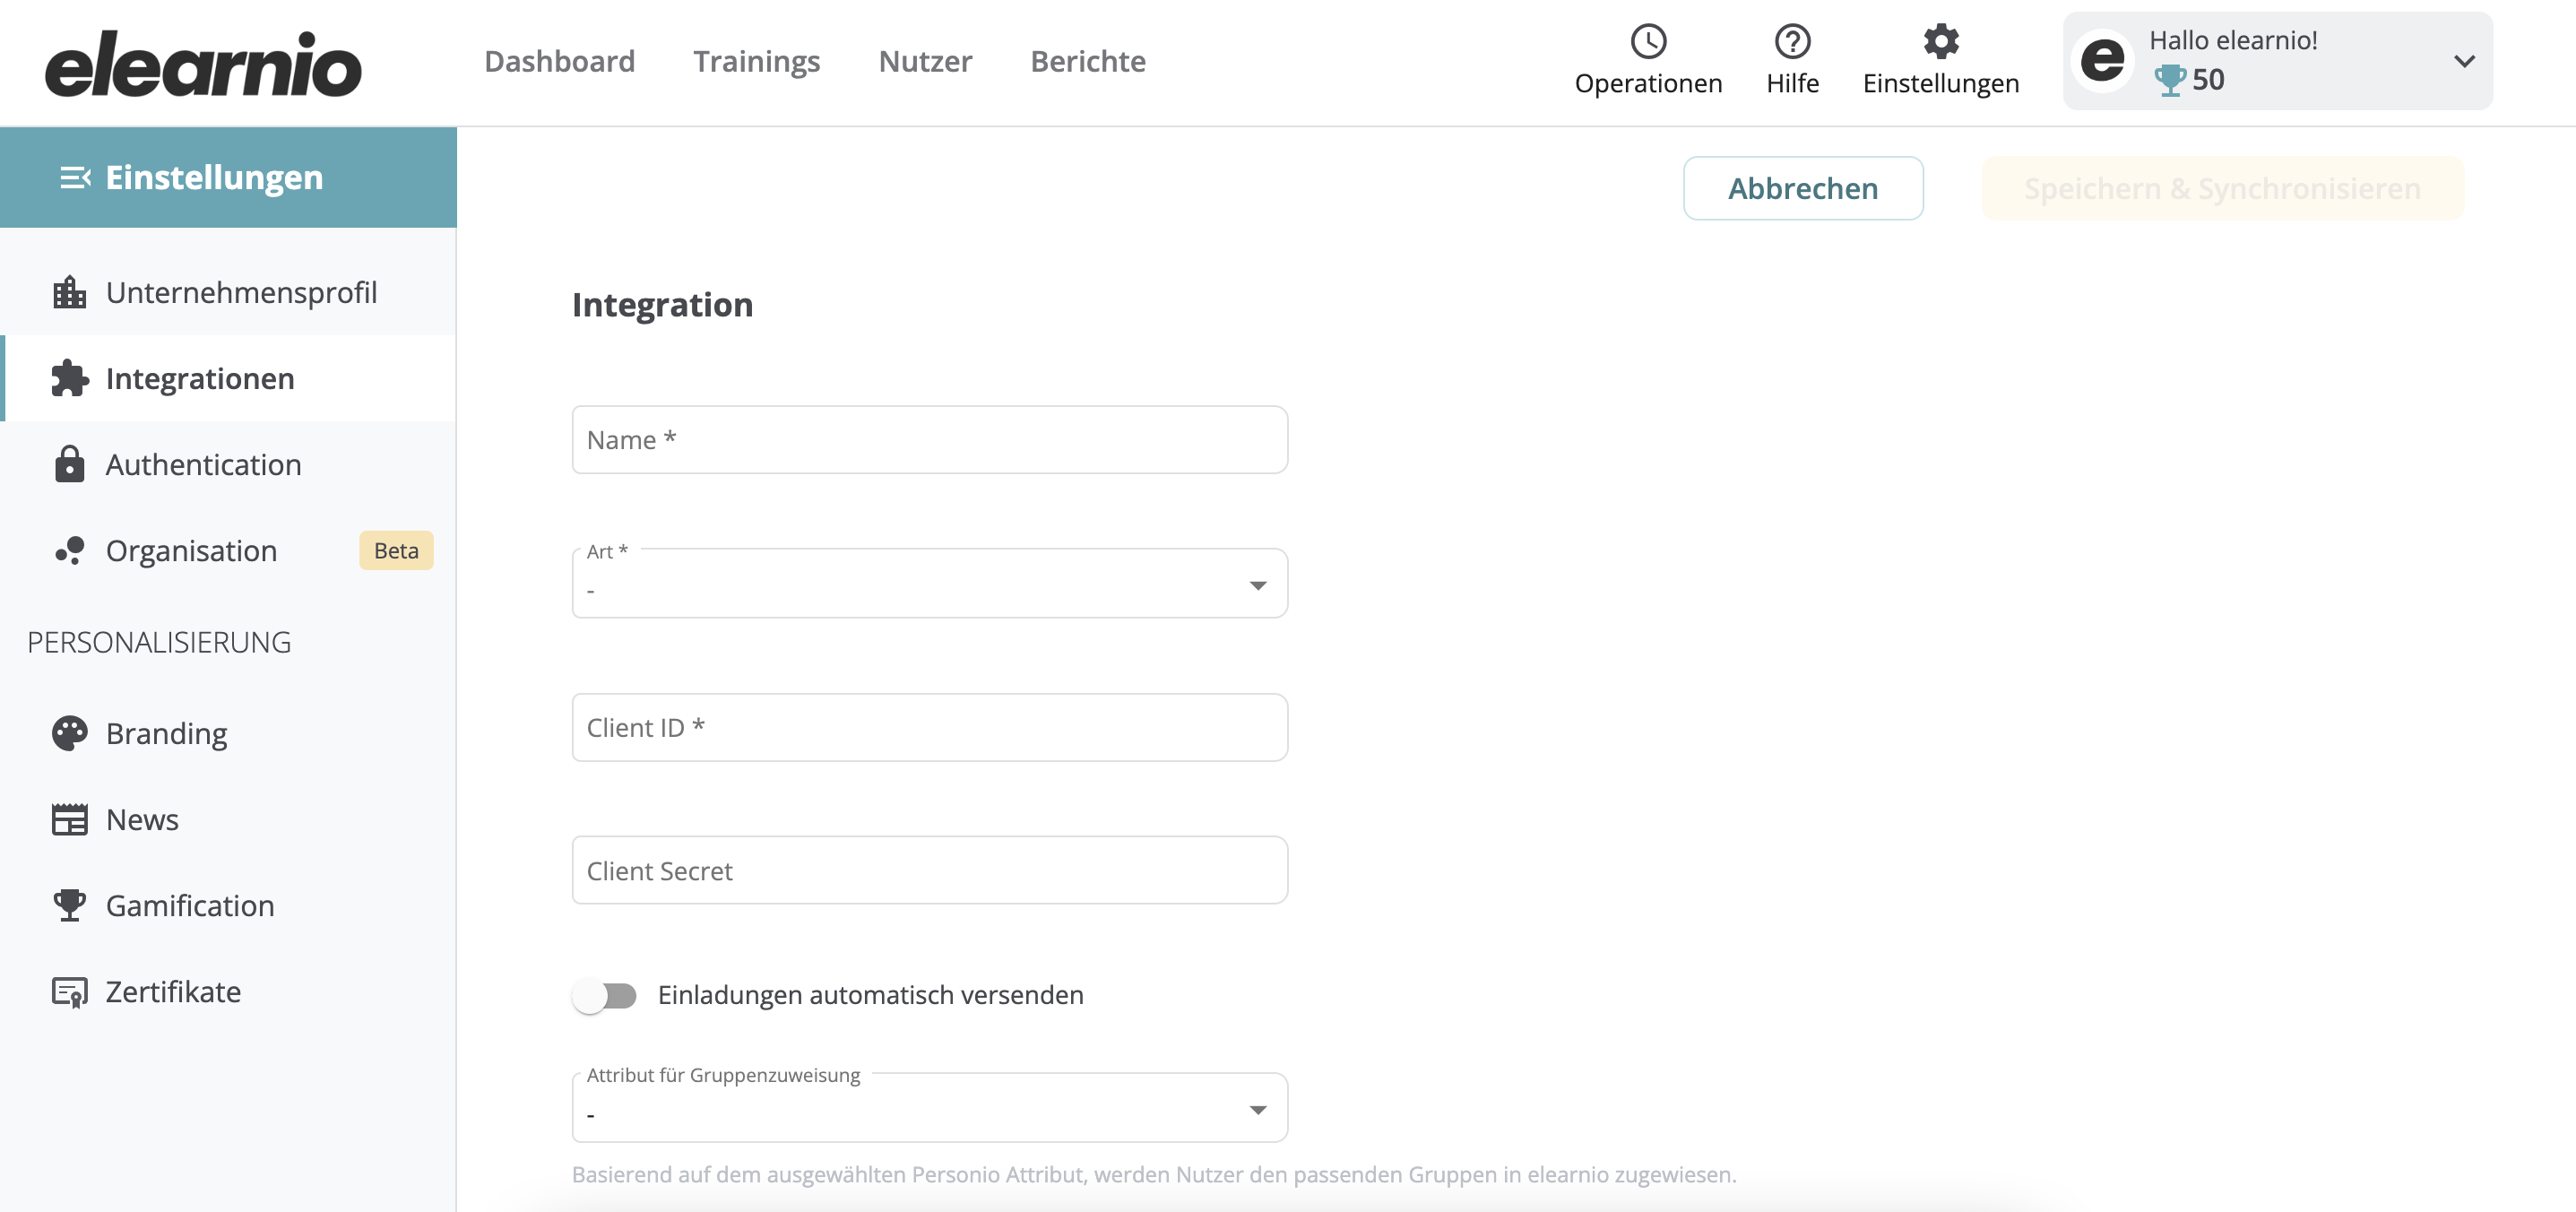
Task: Click the elearnio logo
Action: [203, 63]
